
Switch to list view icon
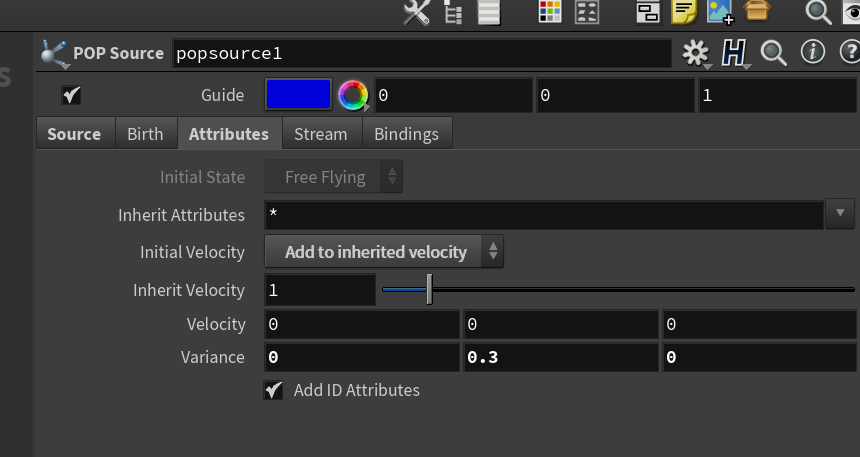tap(489, 12)
